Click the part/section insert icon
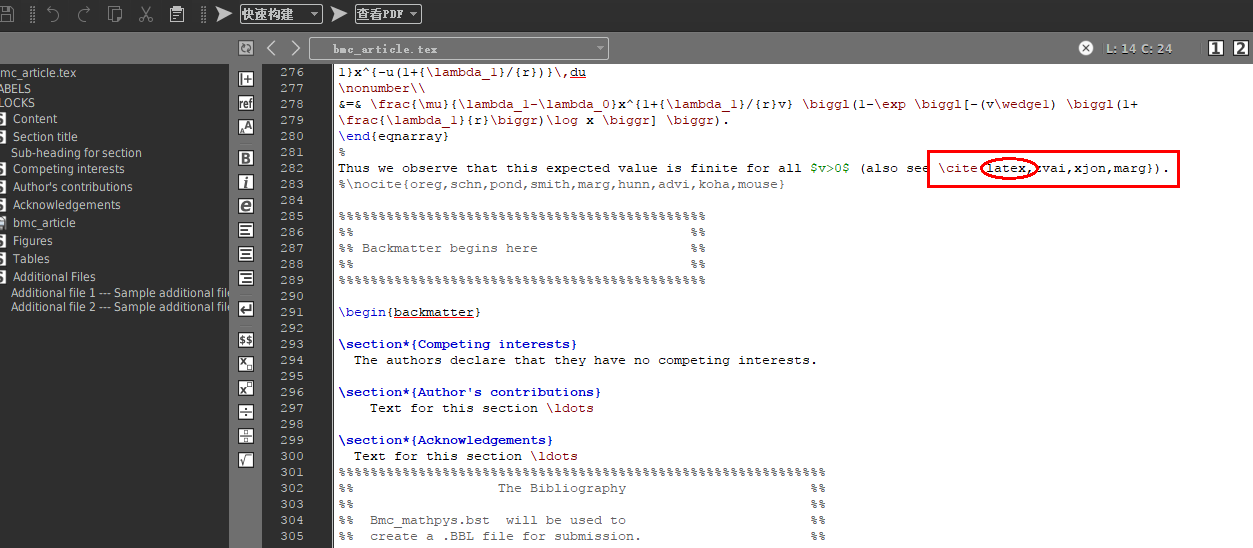The image size is (1253, 548). click(x=246, y=79)
